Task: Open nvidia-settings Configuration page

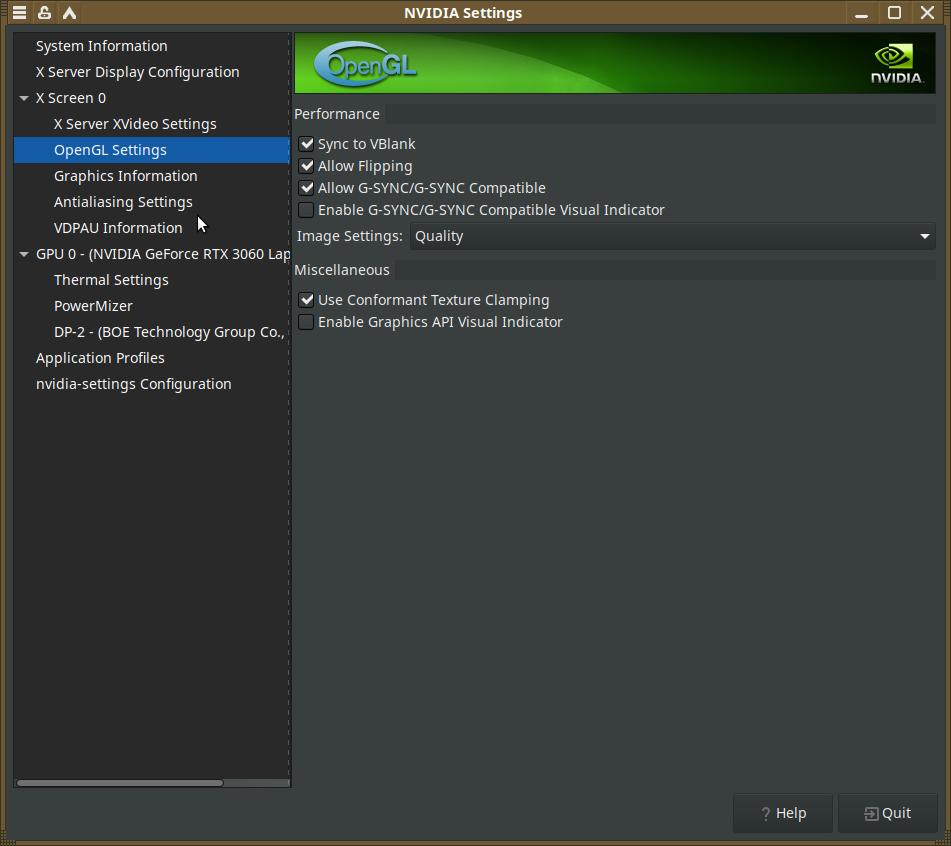Action: (x=133, y=384)
